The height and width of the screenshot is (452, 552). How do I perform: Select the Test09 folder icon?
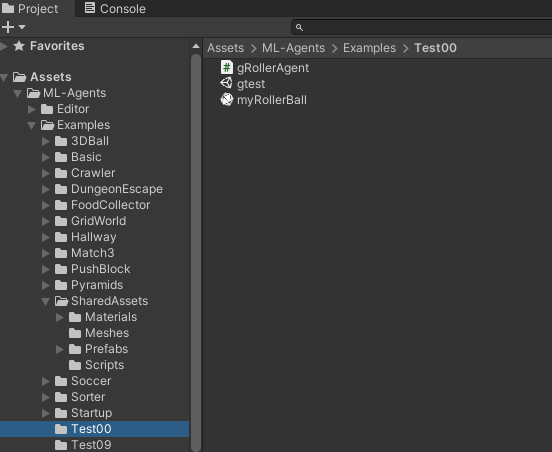61,445
